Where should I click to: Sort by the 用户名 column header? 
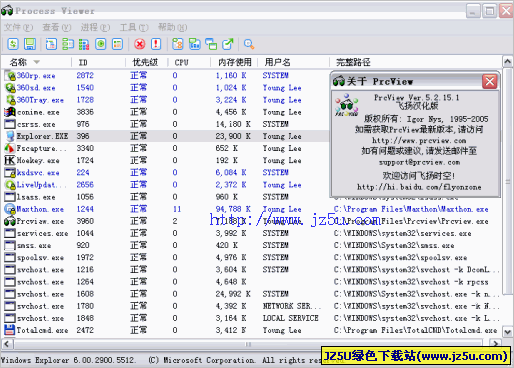(x=294, y=62)
